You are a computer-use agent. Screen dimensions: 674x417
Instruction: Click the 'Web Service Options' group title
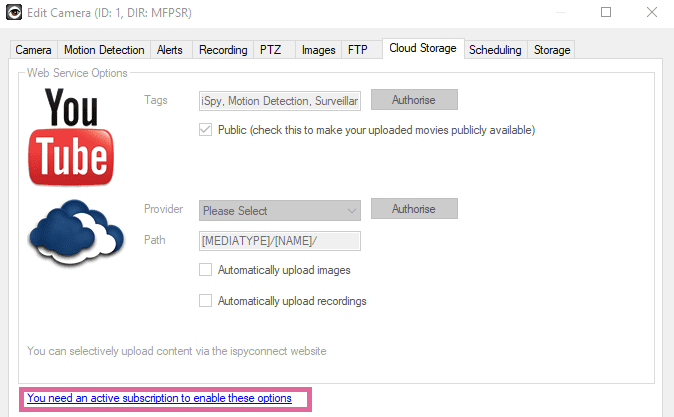tap(77, 73)
